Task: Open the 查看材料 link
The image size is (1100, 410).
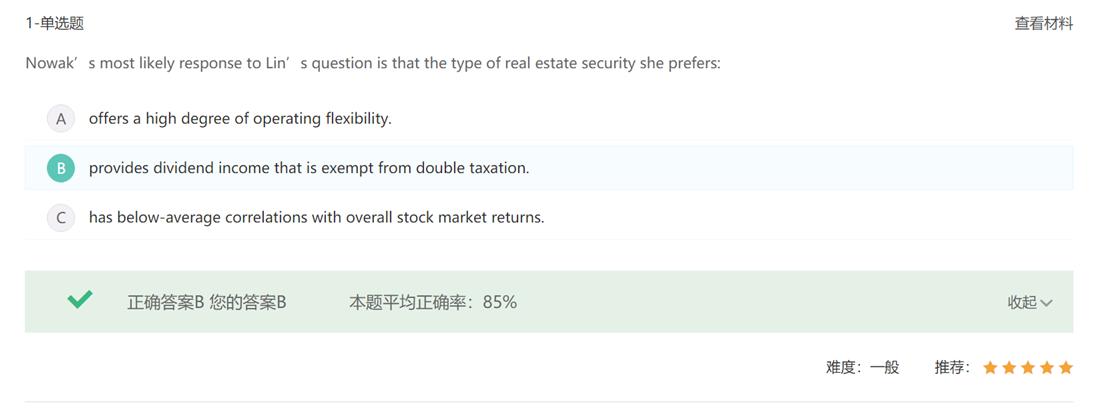Action: click(1044, 24)
